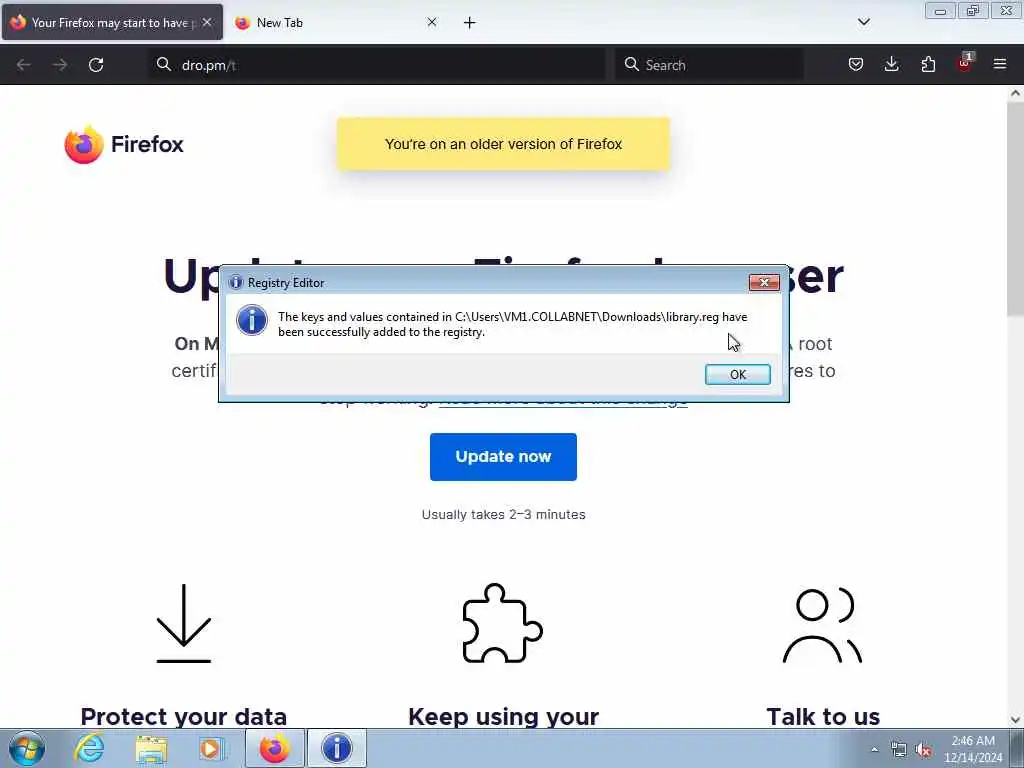This screenshot has height=768, width=1024.
Task: List all tabs dropdown arrow
Action: coord(863,22)
